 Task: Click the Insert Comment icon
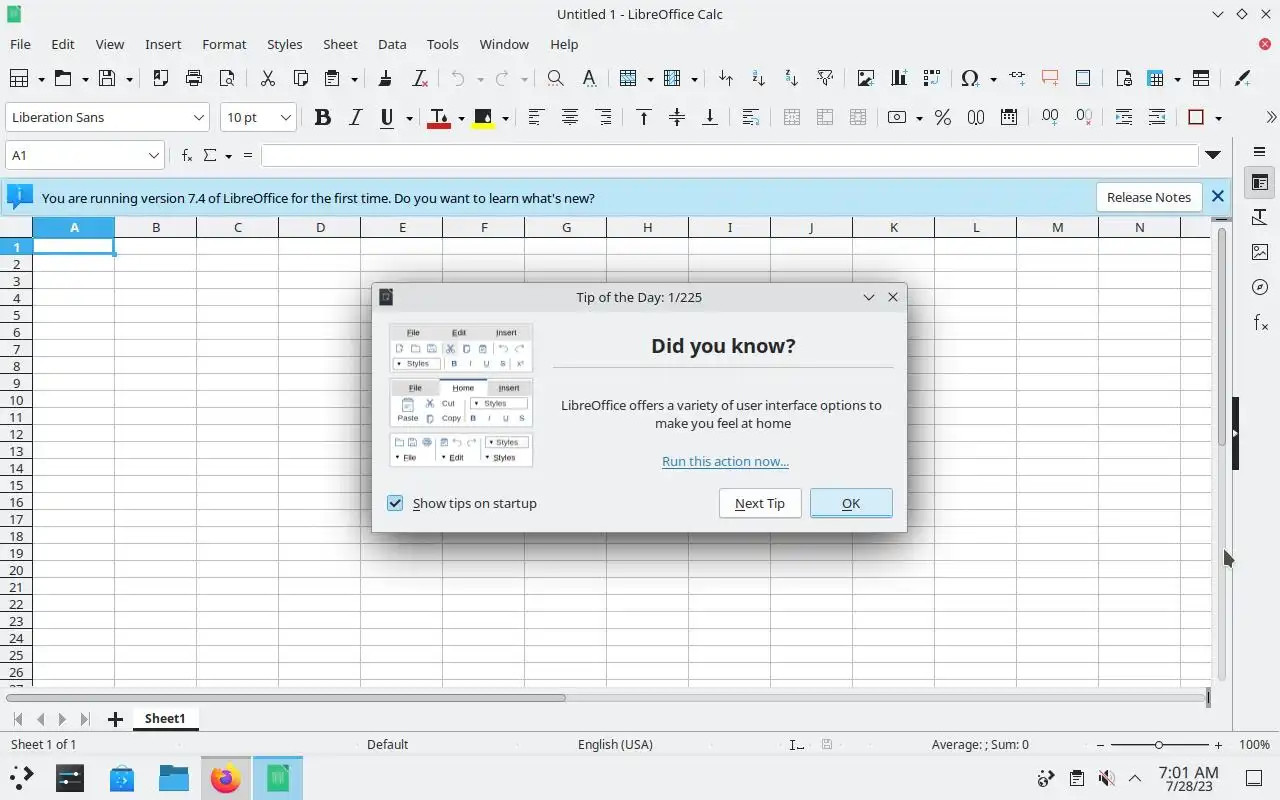(x=1049, y=78)
